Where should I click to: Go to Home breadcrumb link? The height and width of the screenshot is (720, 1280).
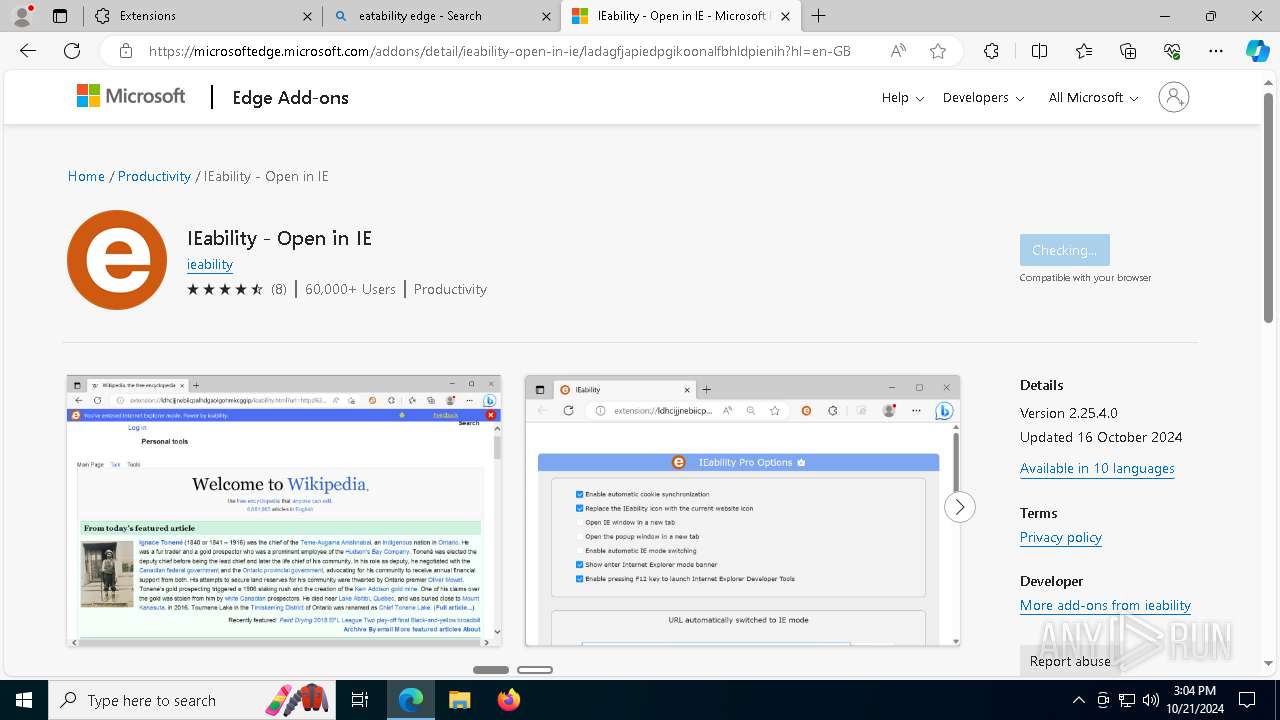tap(86, 176)
